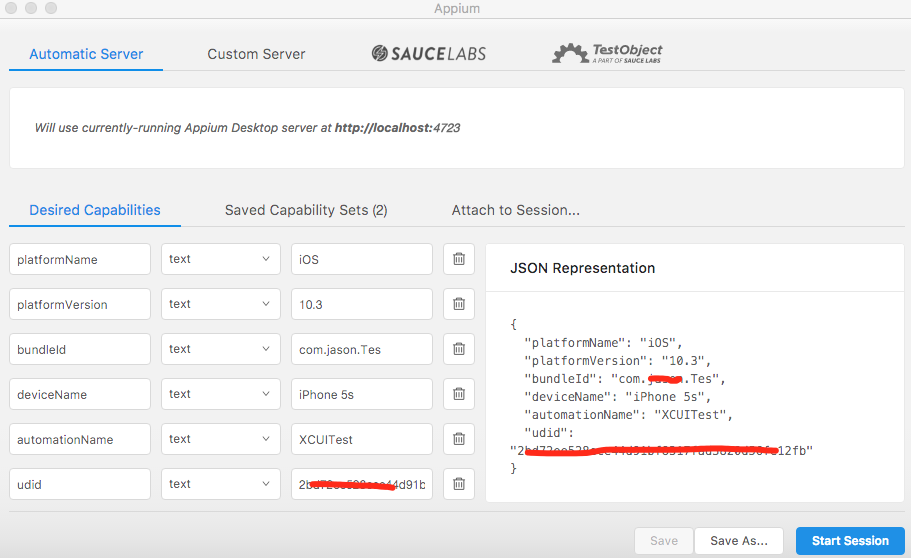Screen dimensions: 911x558
Task: Switch to the Custom Server tab
Action: (256, 54)
